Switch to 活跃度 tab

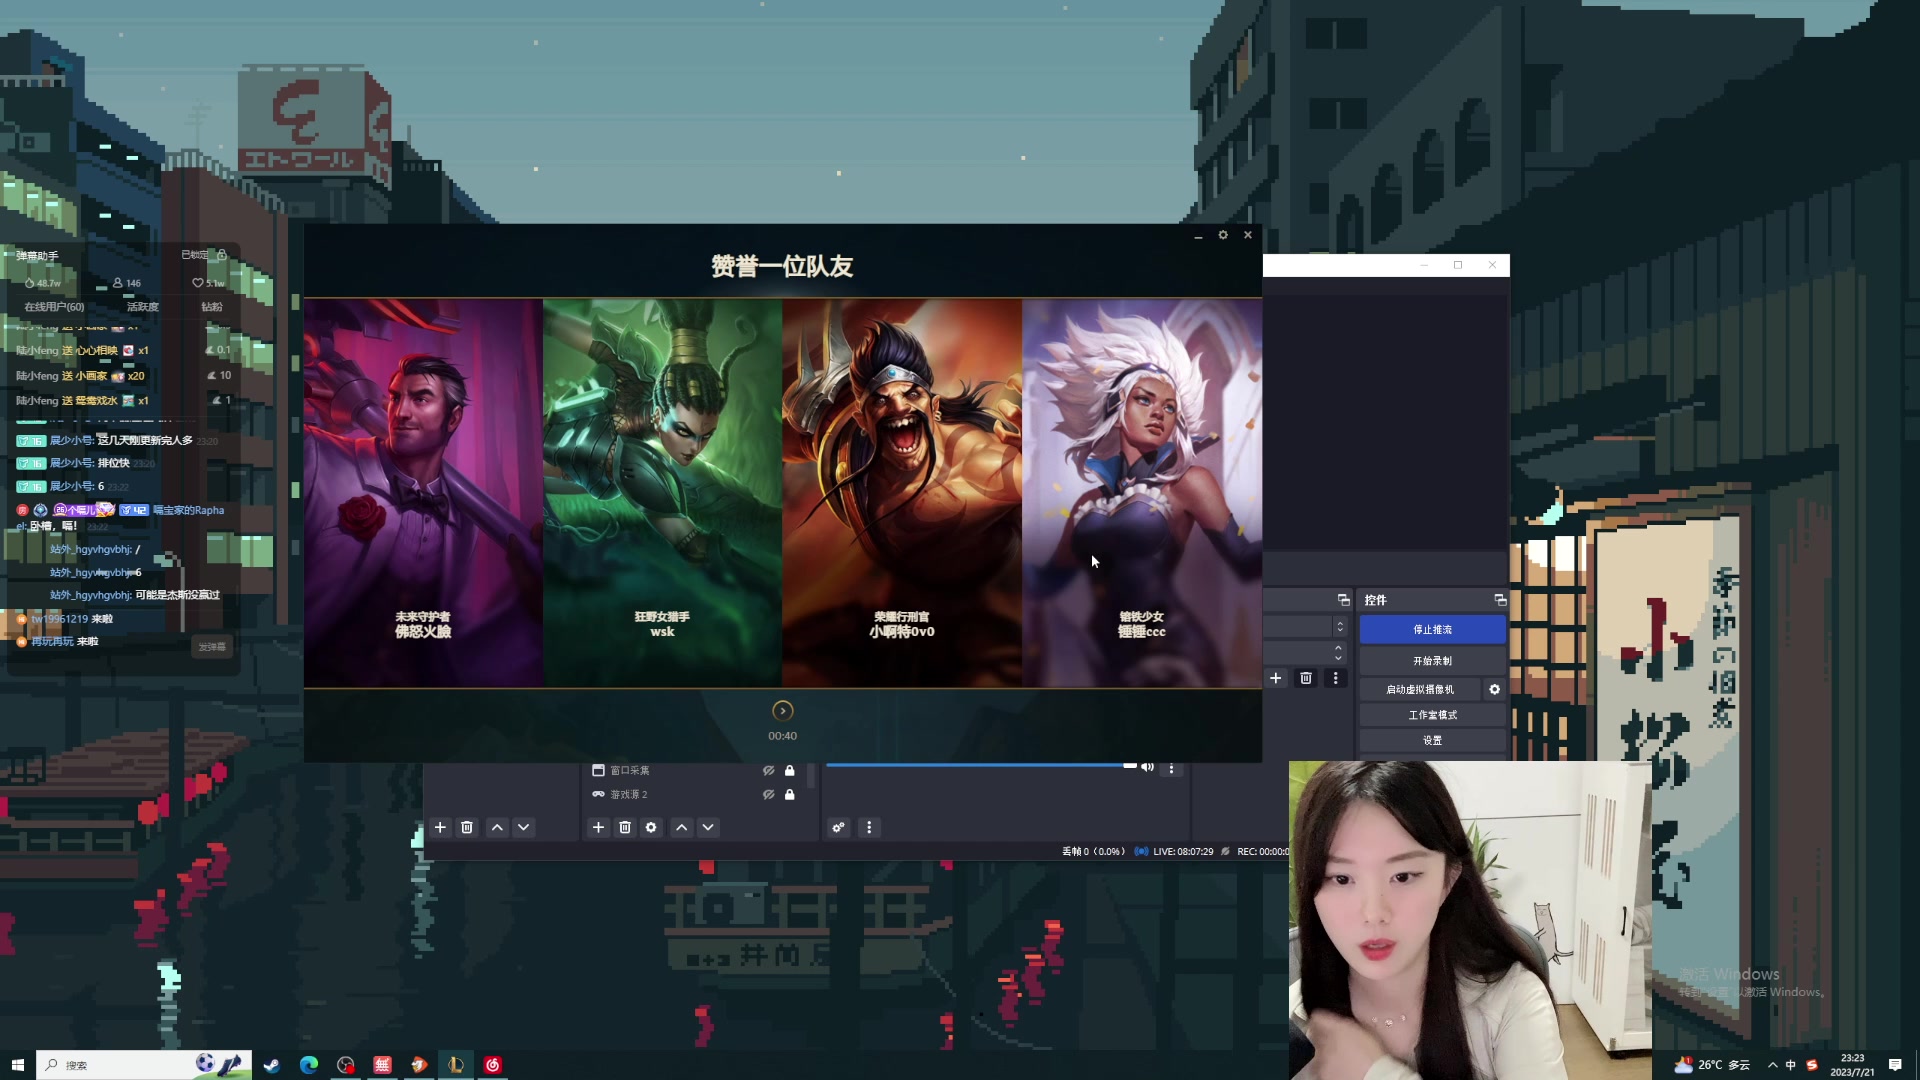click(x=142, y=307)
